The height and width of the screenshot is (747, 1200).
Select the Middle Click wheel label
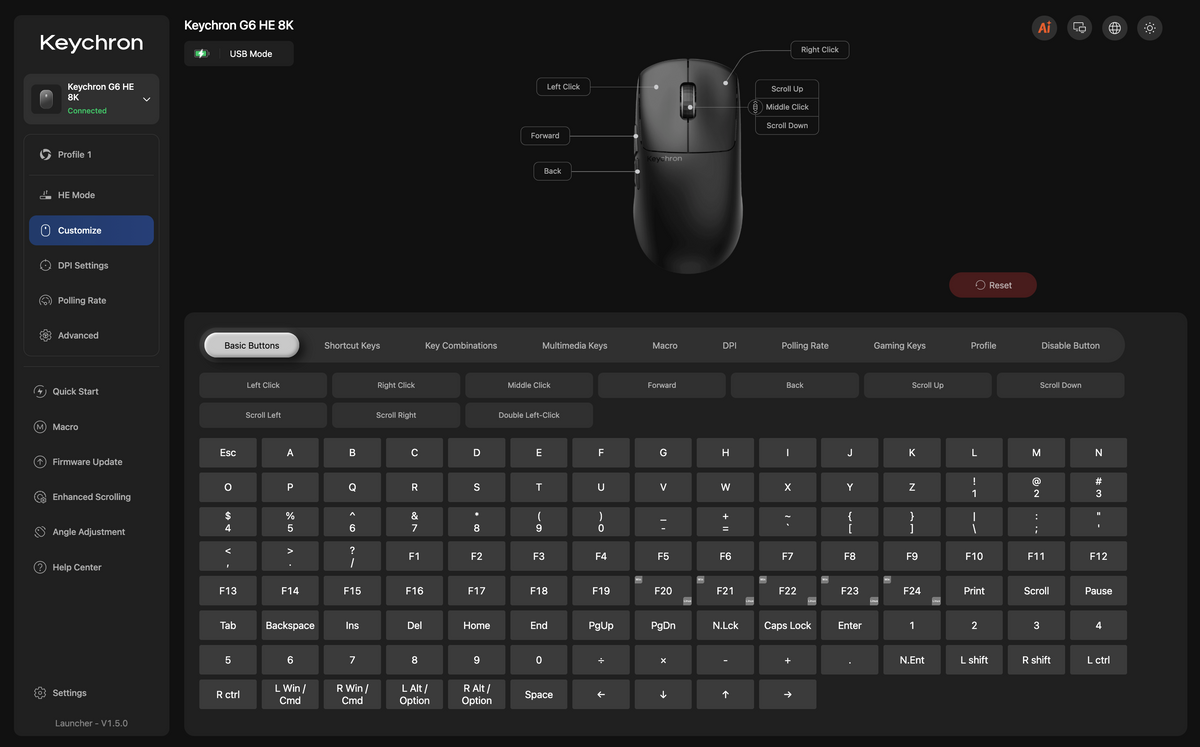point(787,107)
